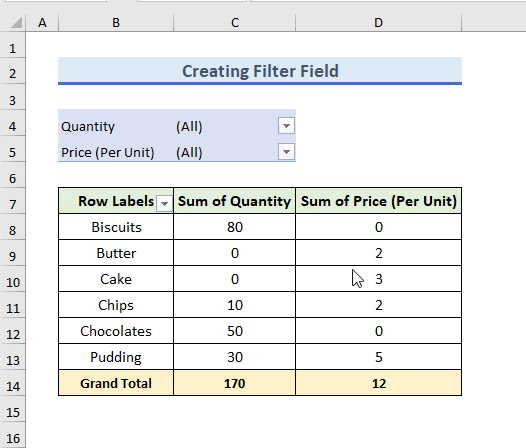
Task: Select the 'Chocolates' cell
Action: (x=116, y=331)
